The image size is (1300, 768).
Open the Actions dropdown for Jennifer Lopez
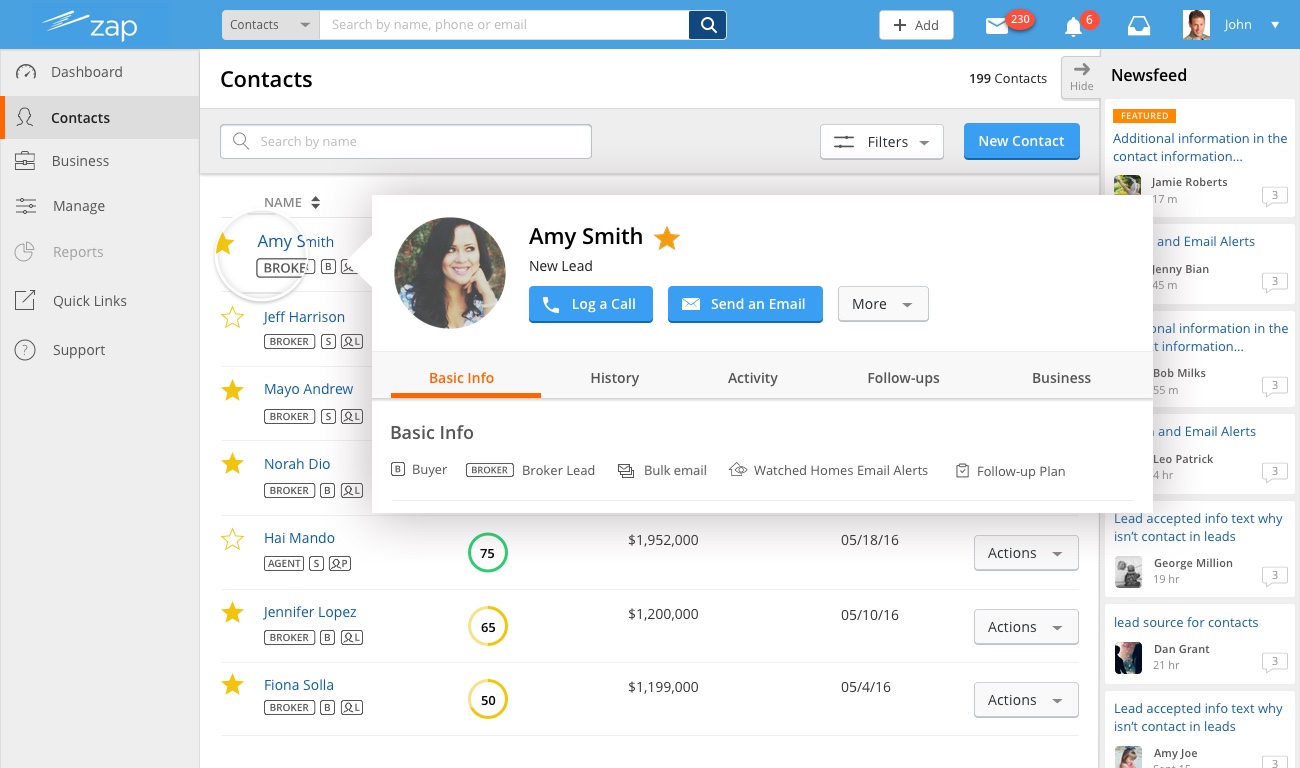[1026, 627]
